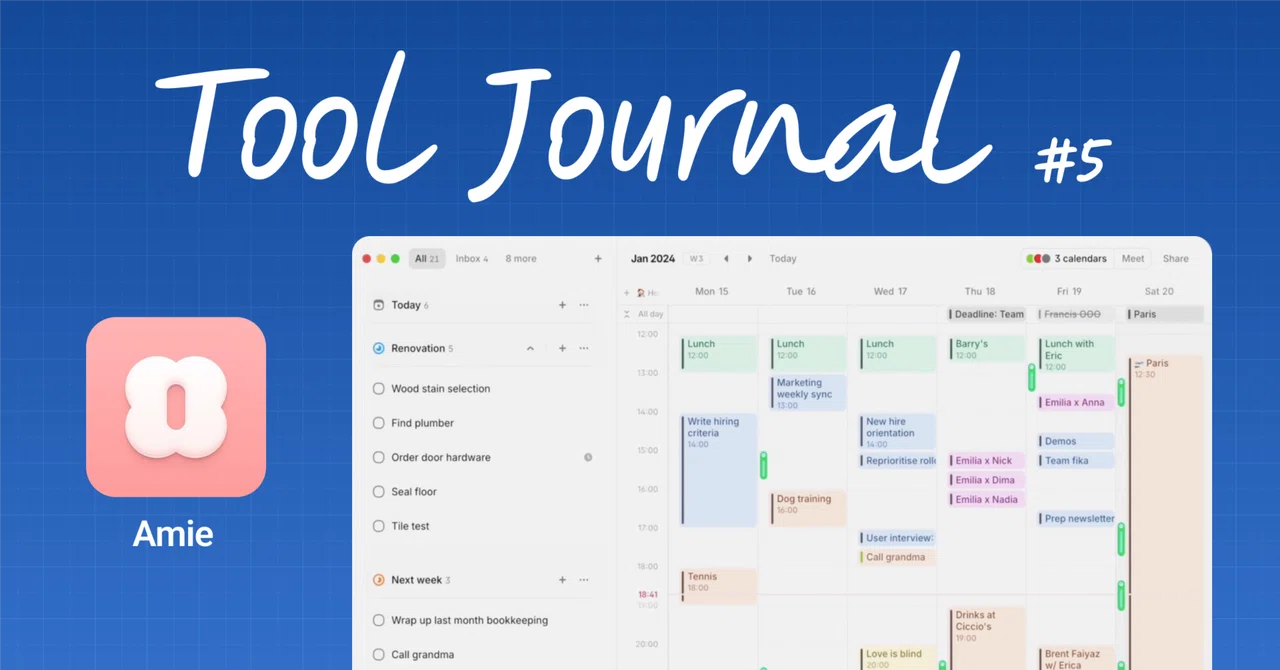The width and height of the screenshot is (1280, 670).
Task: Click the Renovation list blue icon
Action: point(378,348)
